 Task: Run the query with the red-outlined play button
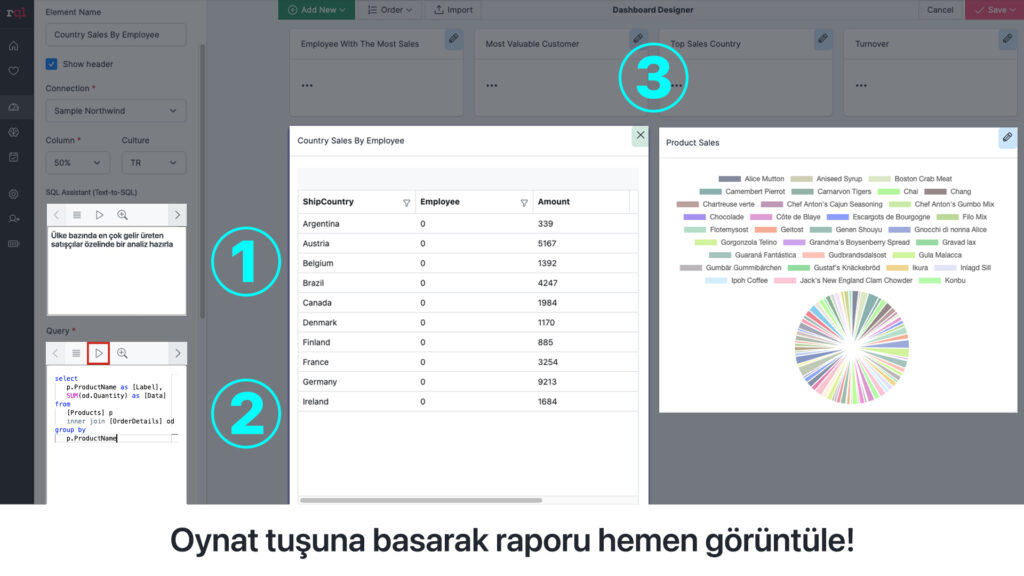pyautogui.click(x=98, y=353)
